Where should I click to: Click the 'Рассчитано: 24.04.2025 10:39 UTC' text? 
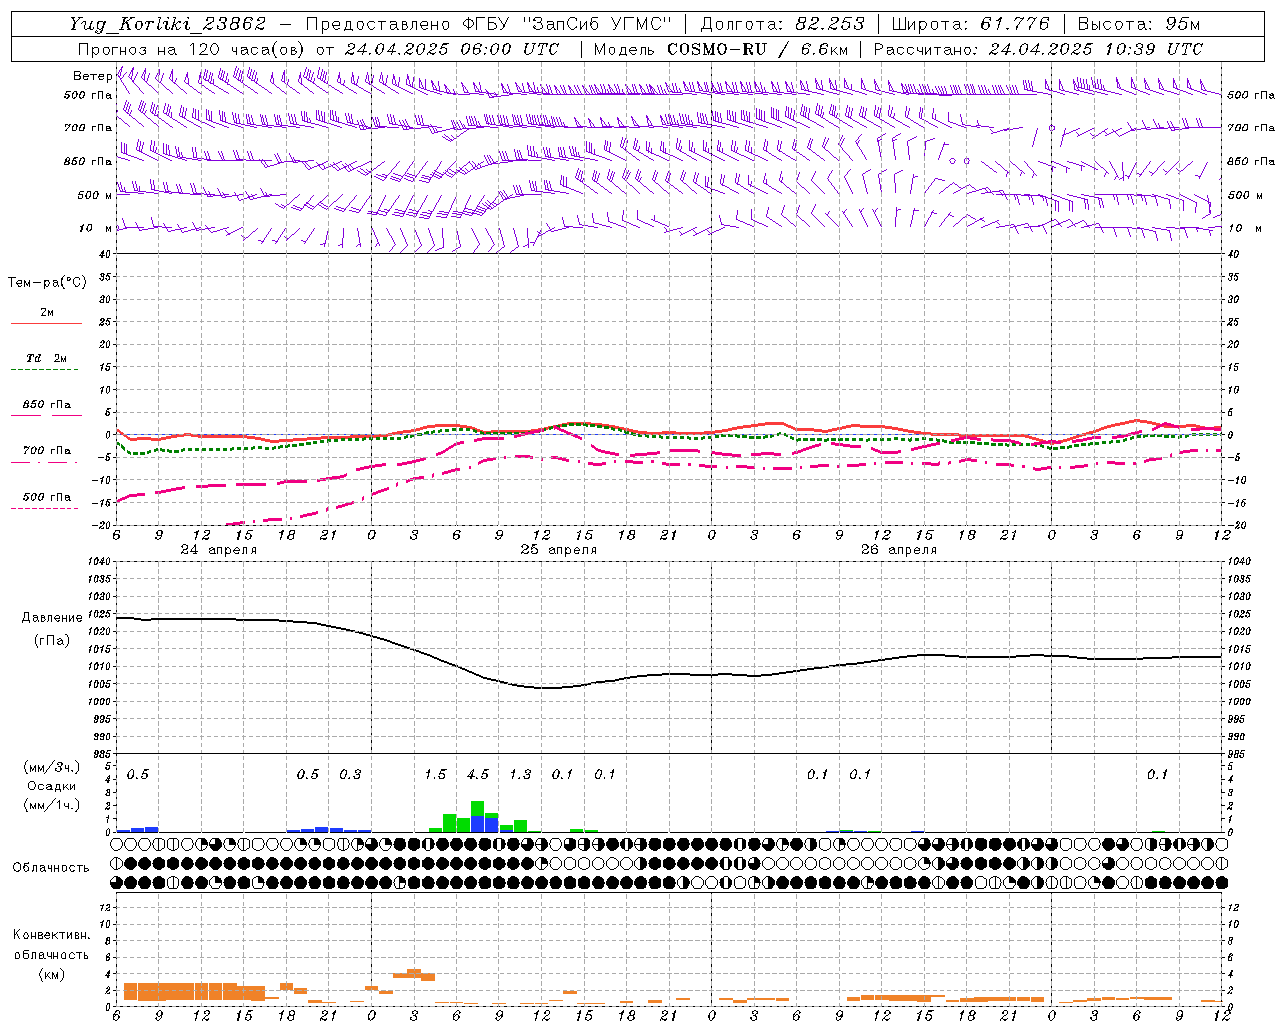point(1038,49)
